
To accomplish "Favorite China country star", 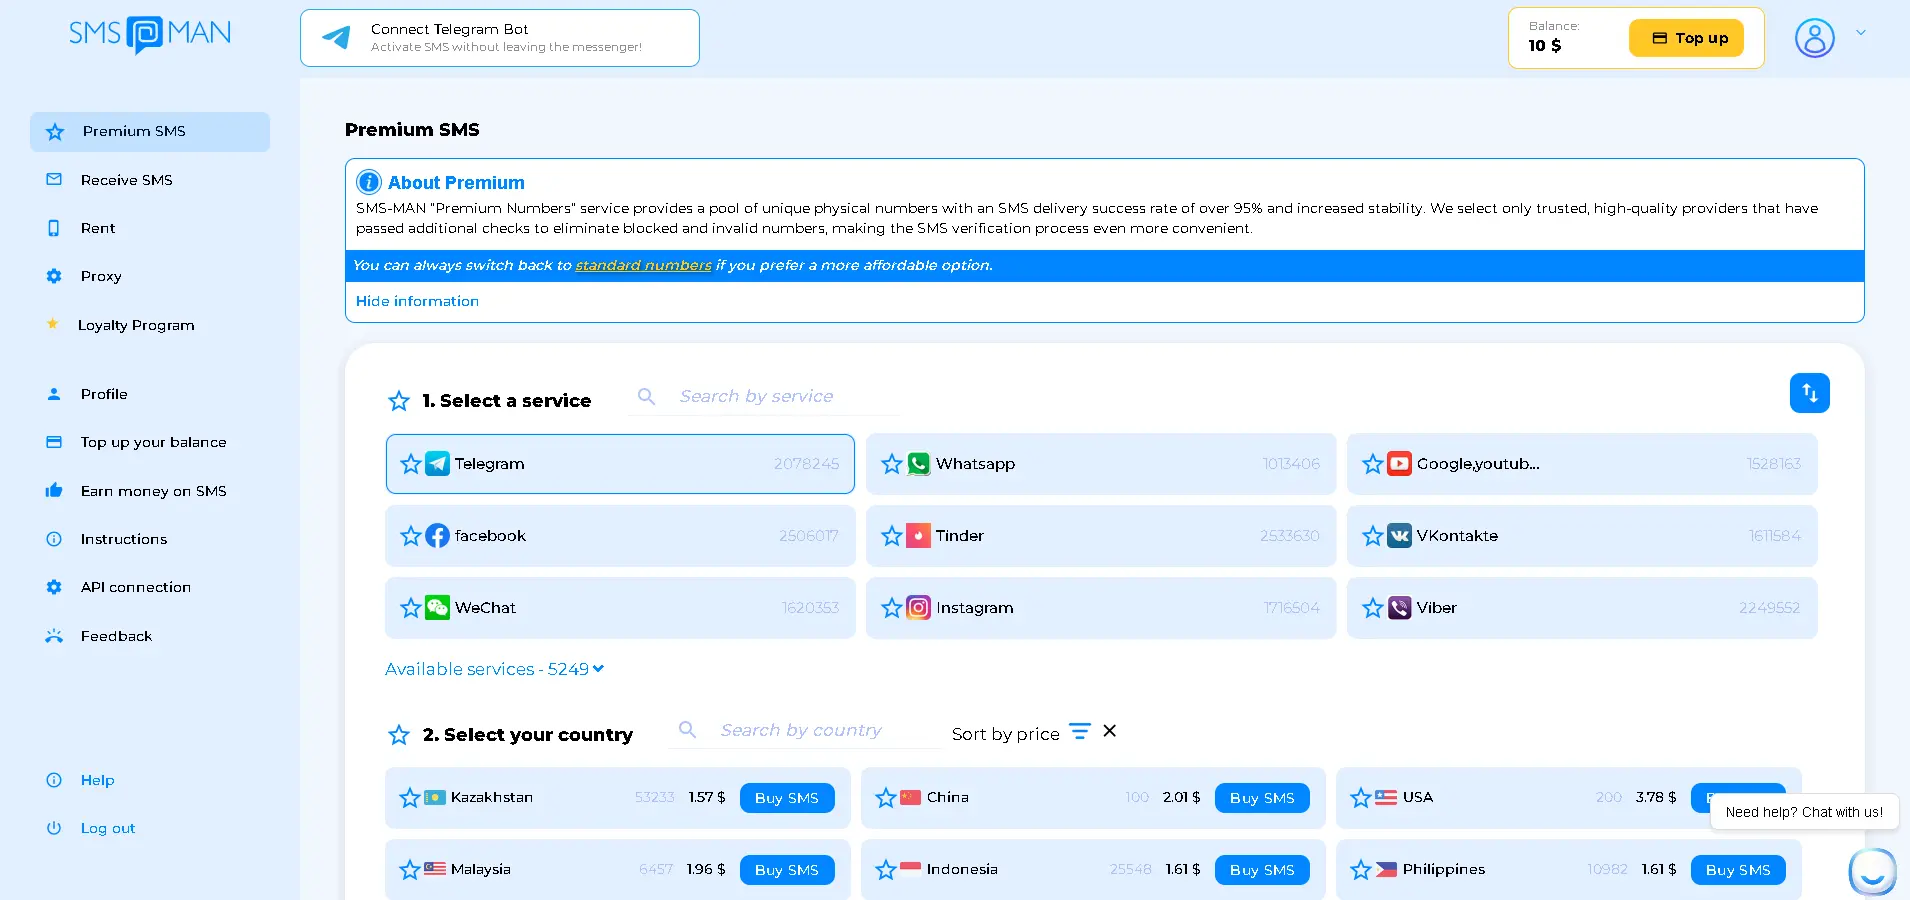I will pyautogui.click(x=885, y=798).
